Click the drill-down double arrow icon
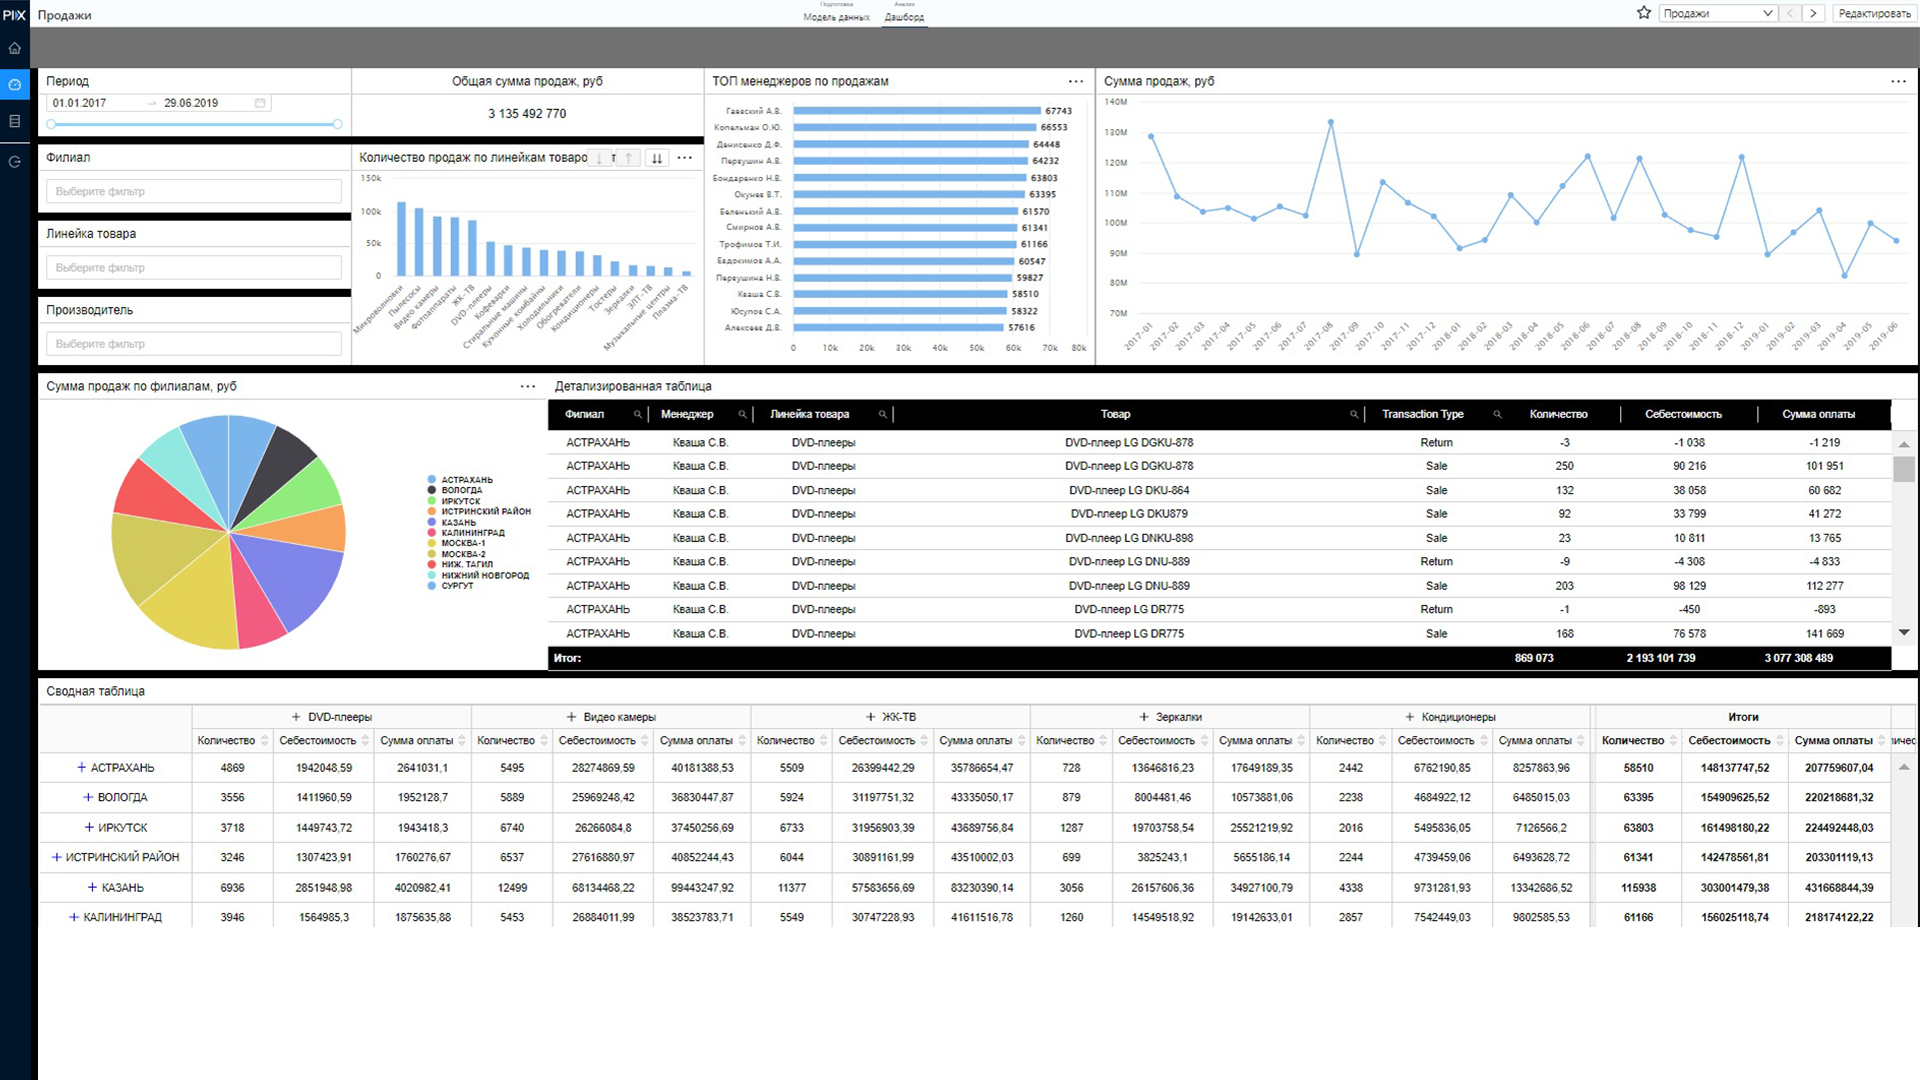 [657, 158]
